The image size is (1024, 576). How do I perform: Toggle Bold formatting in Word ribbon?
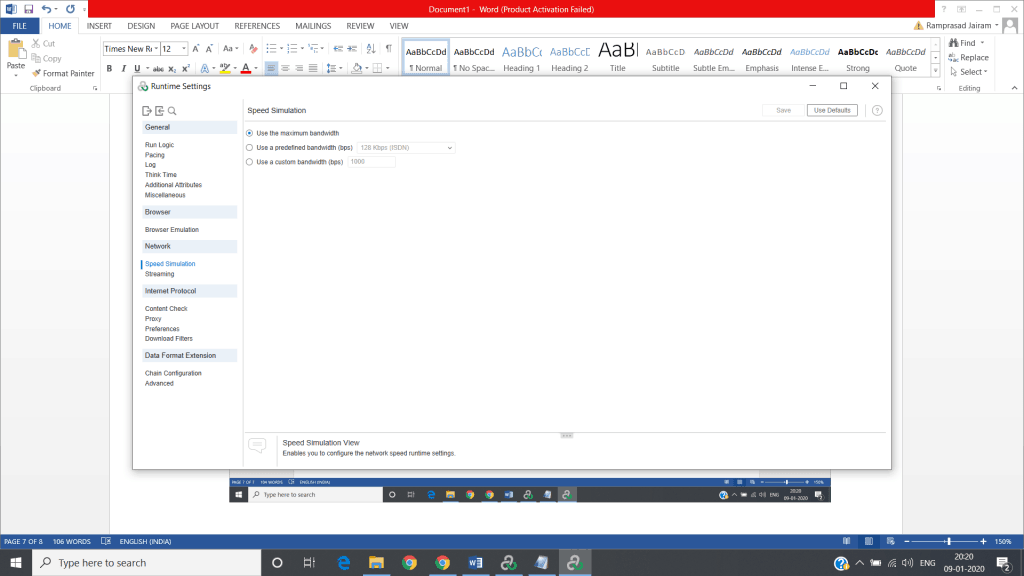pos(109,69)
